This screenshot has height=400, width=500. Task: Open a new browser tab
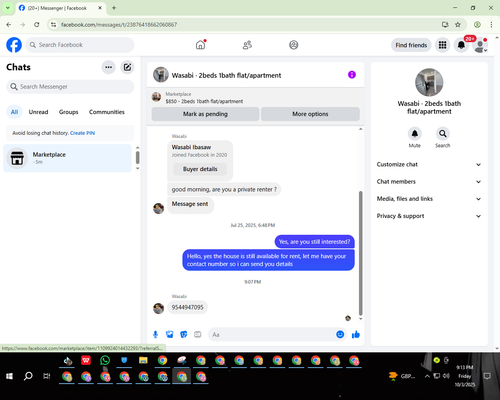[x=114, y=8]
